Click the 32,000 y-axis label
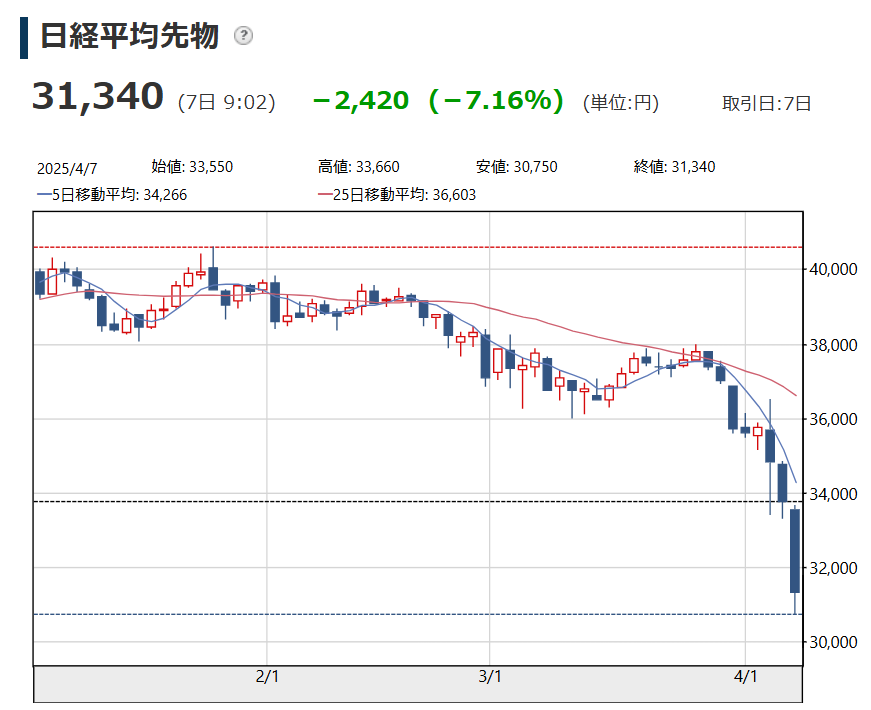Viewport: 871px width, 710px height. [x=833, y=568]
